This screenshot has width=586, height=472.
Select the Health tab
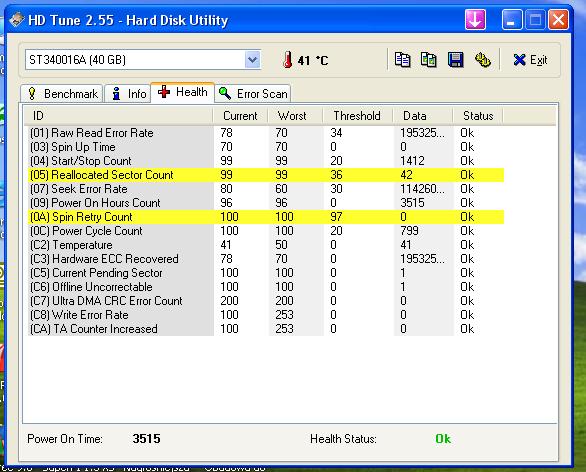click(x=182, y=92)
